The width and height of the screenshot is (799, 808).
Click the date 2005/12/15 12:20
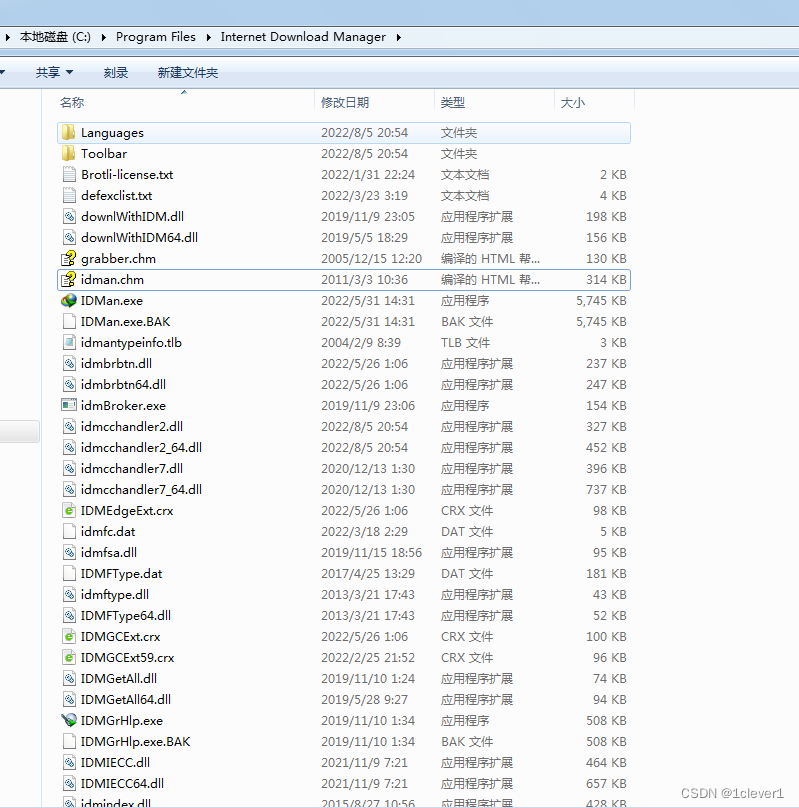tap(371, 259)
